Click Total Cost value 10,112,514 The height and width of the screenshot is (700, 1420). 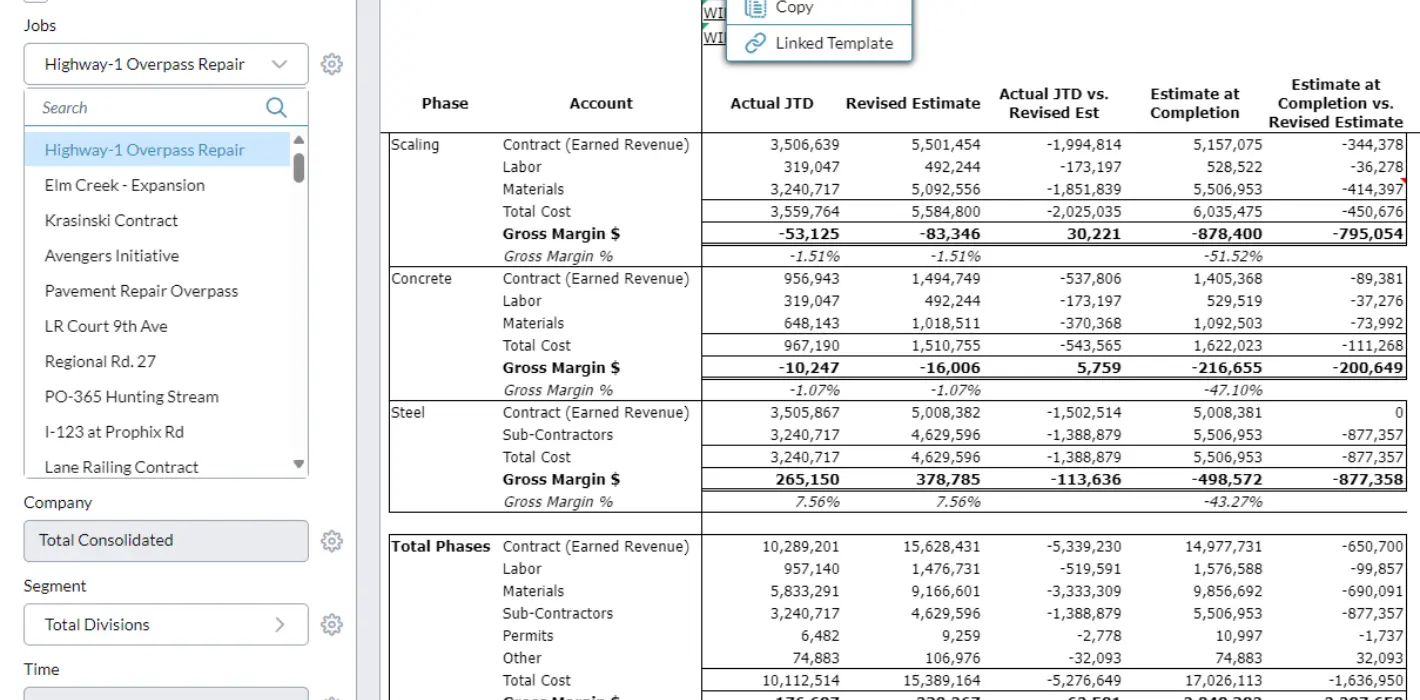pyautogui.click(x=801, y=680)
